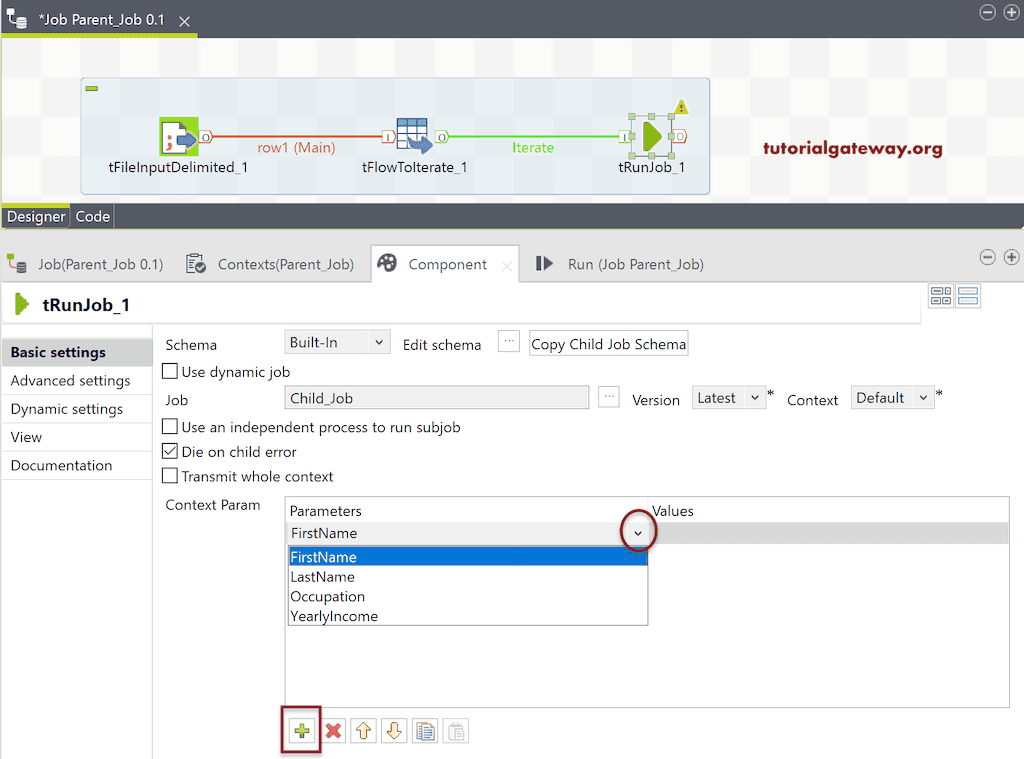The image size is (1024, 759).
Task: Select LastName from the parameter list
Action: 323,577
